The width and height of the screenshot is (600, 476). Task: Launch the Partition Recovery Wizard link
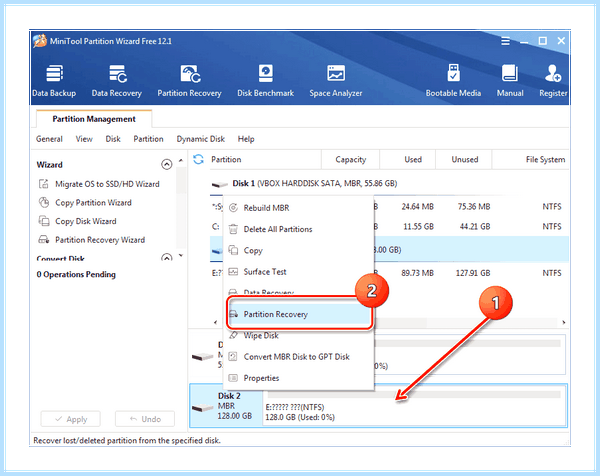[100, 240]
